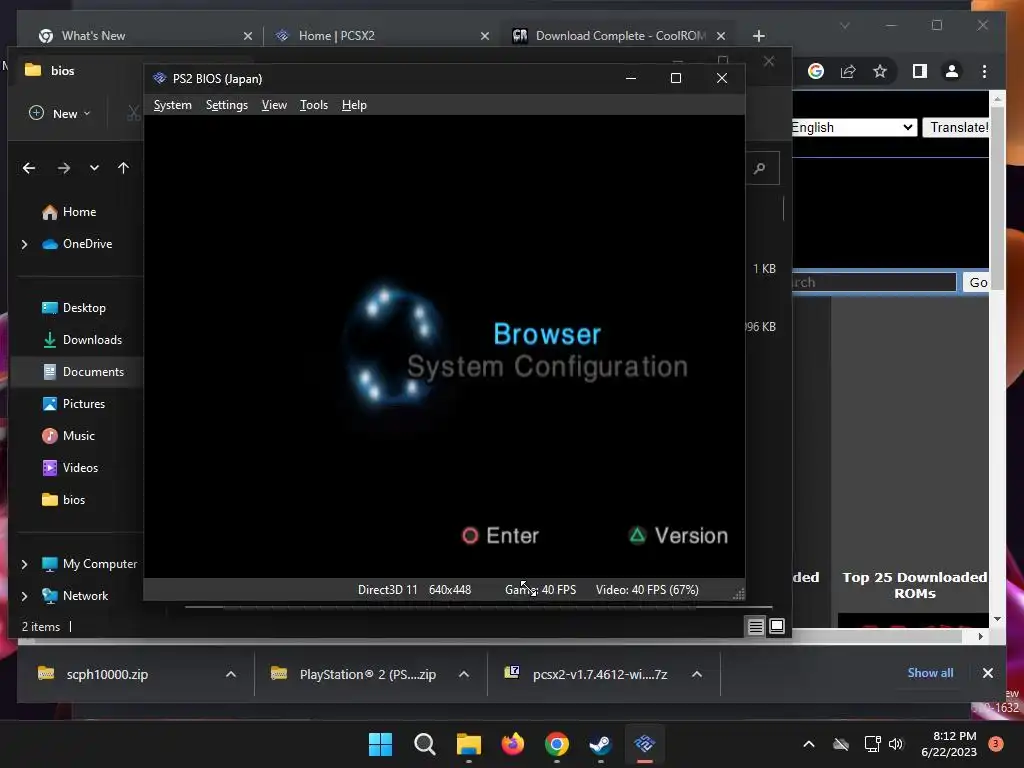This screenshot has width=1024, height=768.
Task: Select Home in File Explorer sidebar
Action: tap(78, 212)
